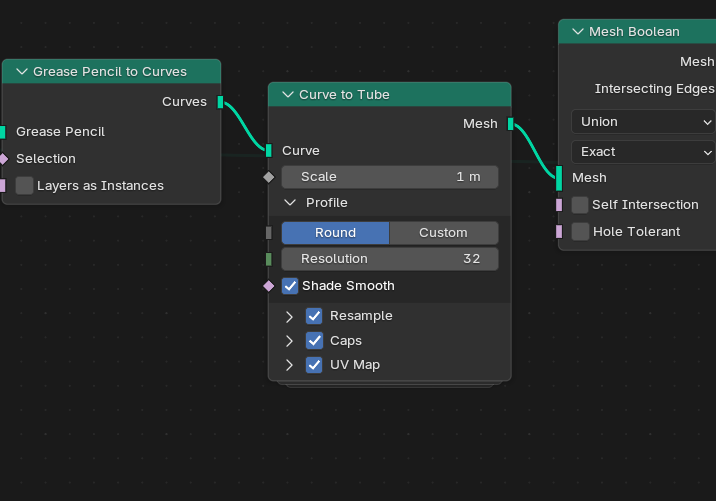Click the Intersecting Edges output label
The height and width of the screenshot is (501, 716).
pos(654,89)
